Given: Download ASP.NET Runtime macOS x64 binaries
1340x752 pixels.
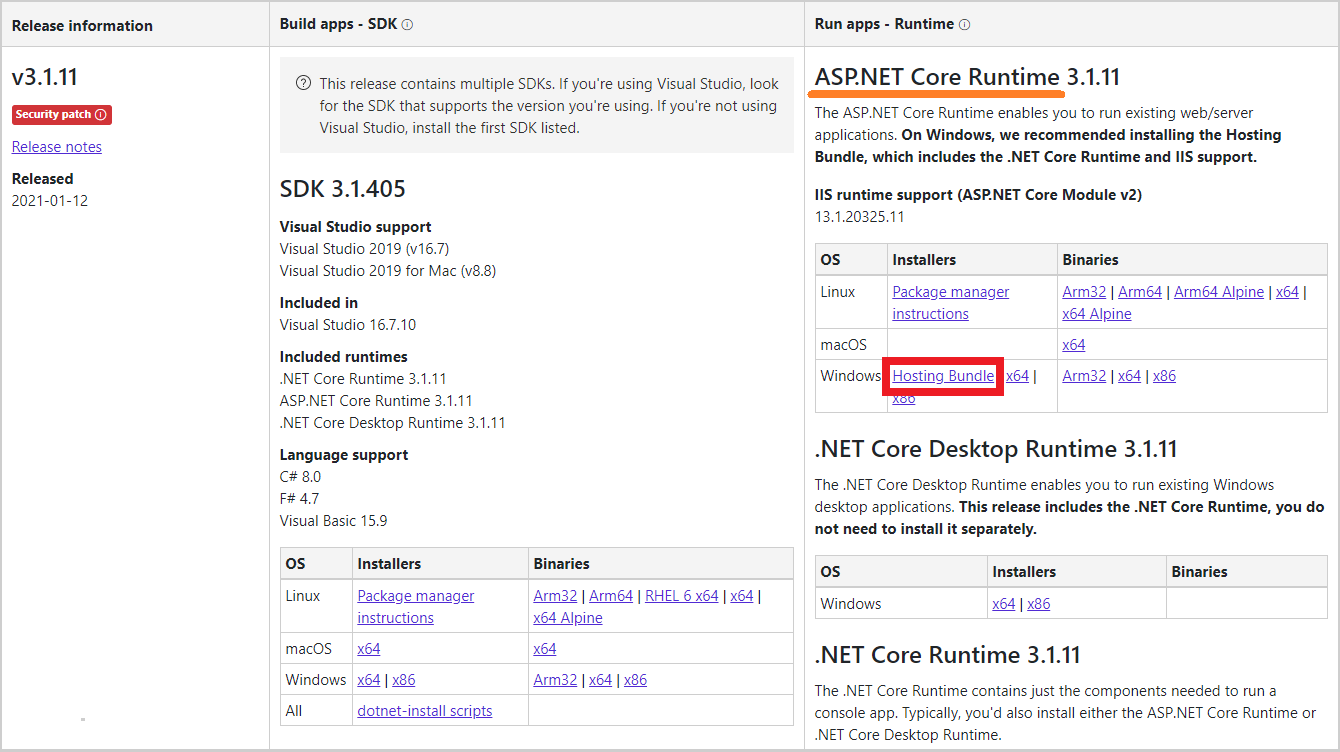Looking at the screenshot, I should pos(1074,345).
